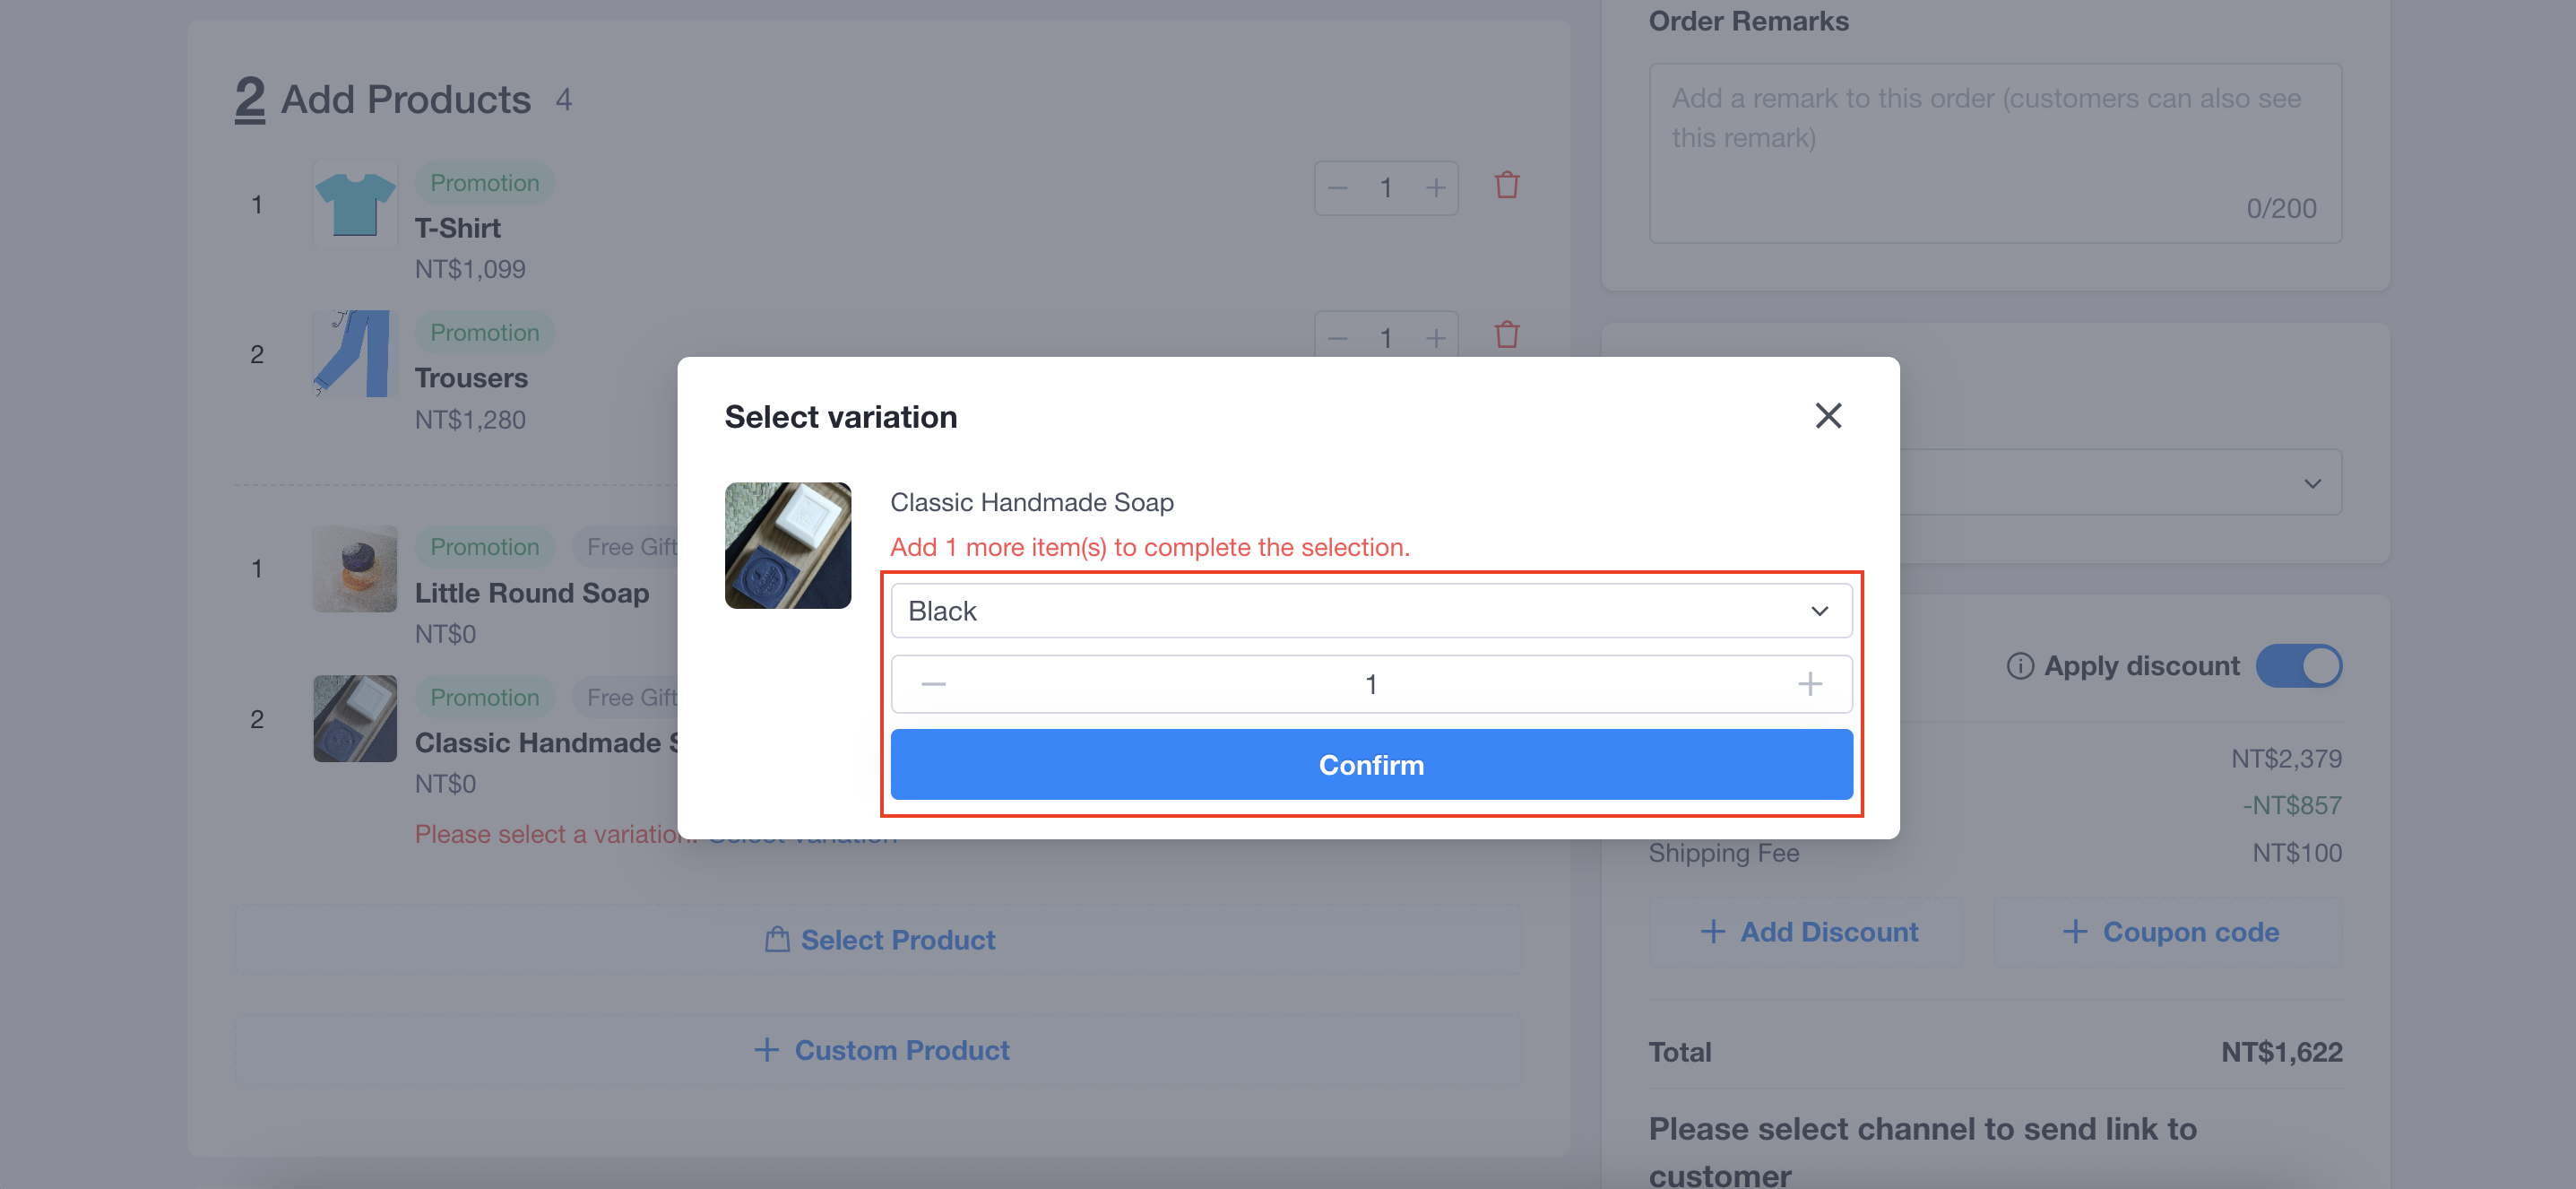Click the Select variation dialog title
The height and width of the screenshot is (1189, 2576).
[841, 417]
